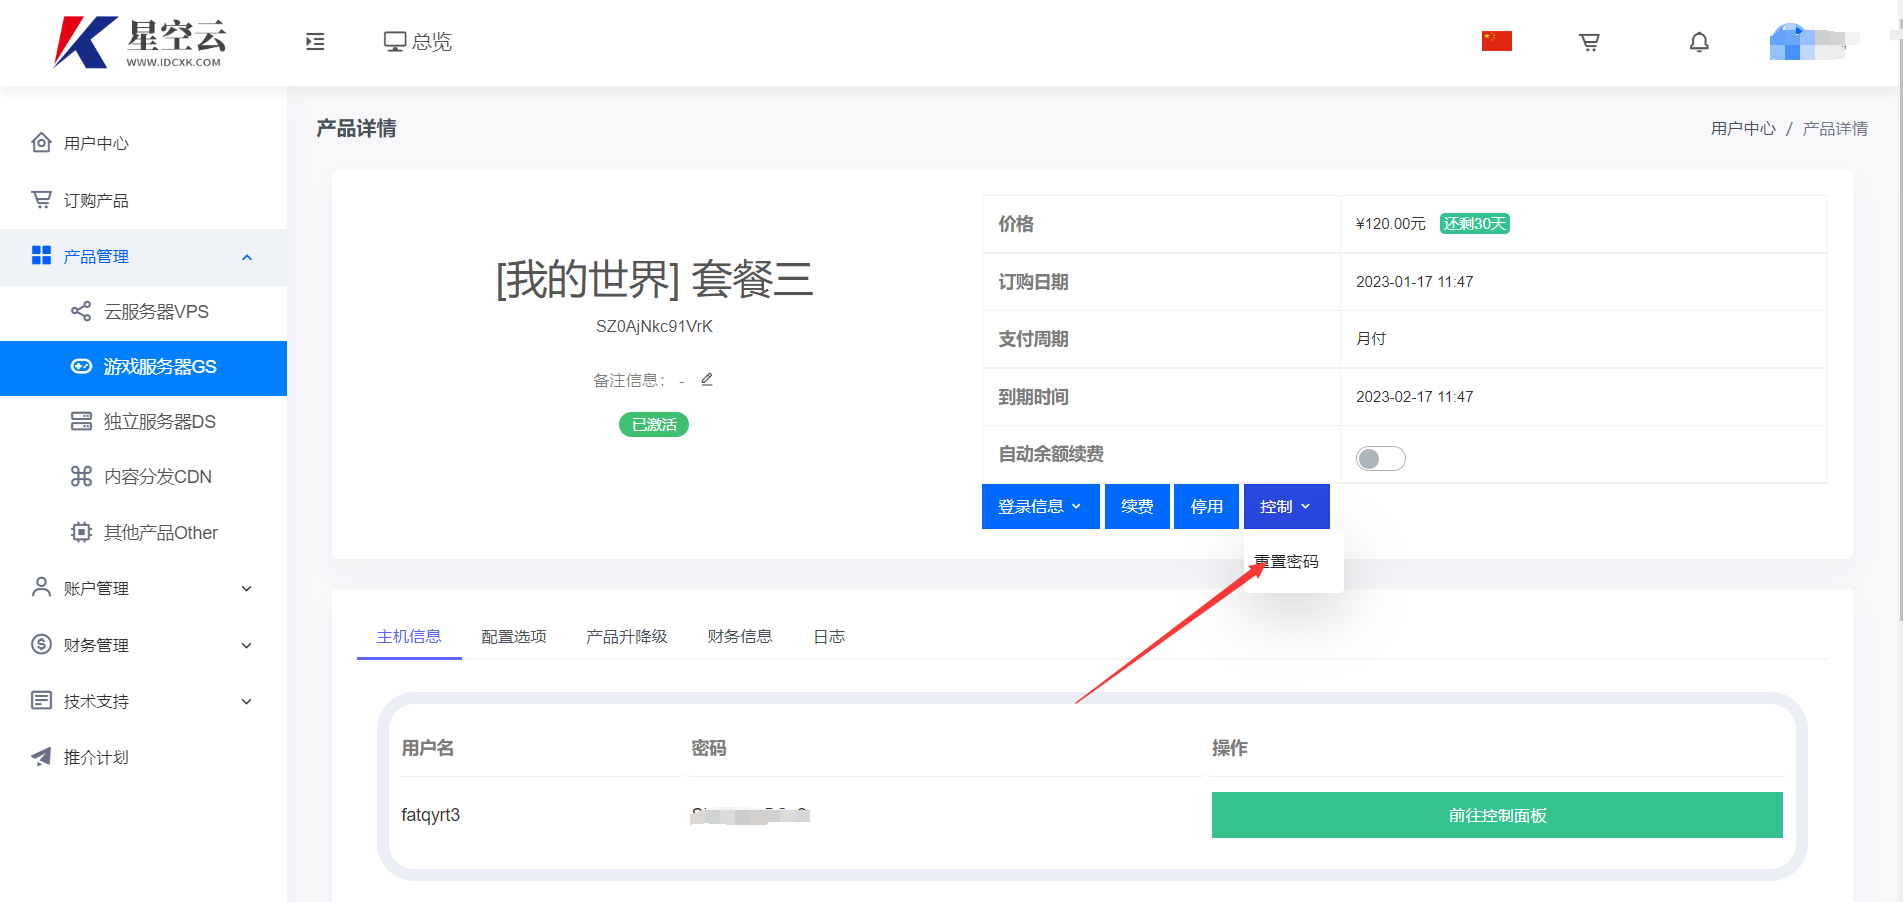Collapse the 产品管理 menu chevron
This screenshot has width=1903, height=902.
pyautogui.click(x=247, y=257)
